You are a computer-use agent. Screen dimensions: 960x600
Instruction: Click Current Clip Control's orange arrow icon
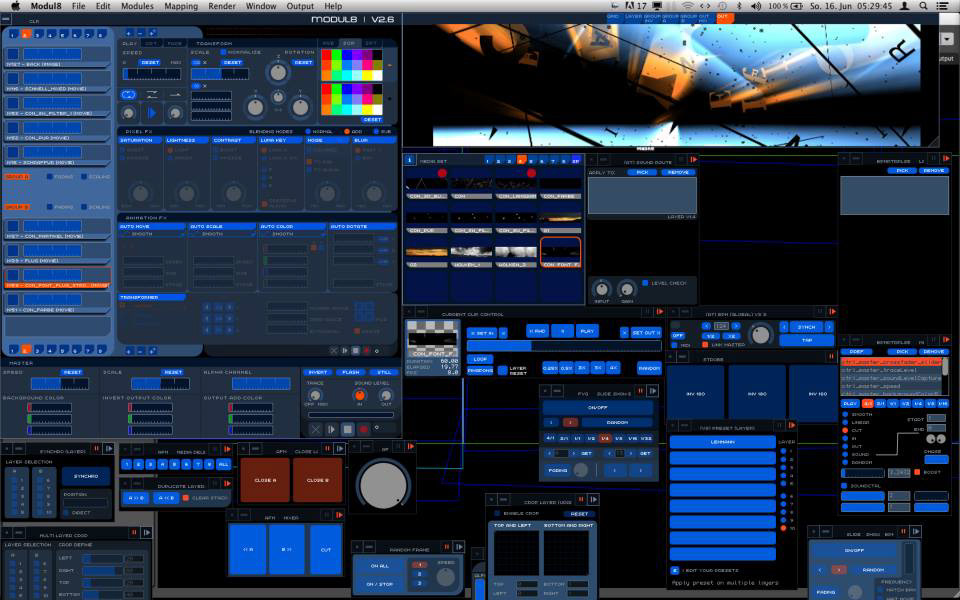[660, 312]
